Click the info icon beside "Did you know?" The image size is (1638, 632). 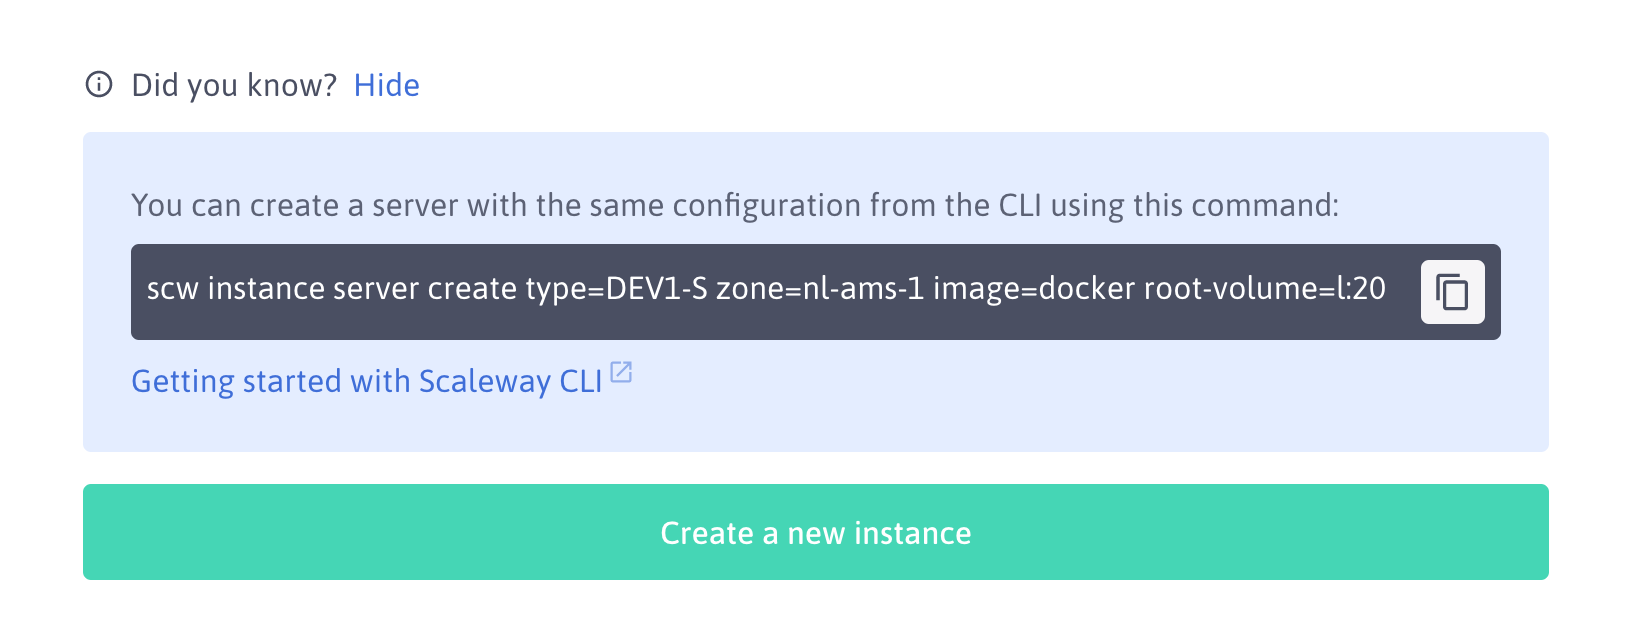click(97, 84)
